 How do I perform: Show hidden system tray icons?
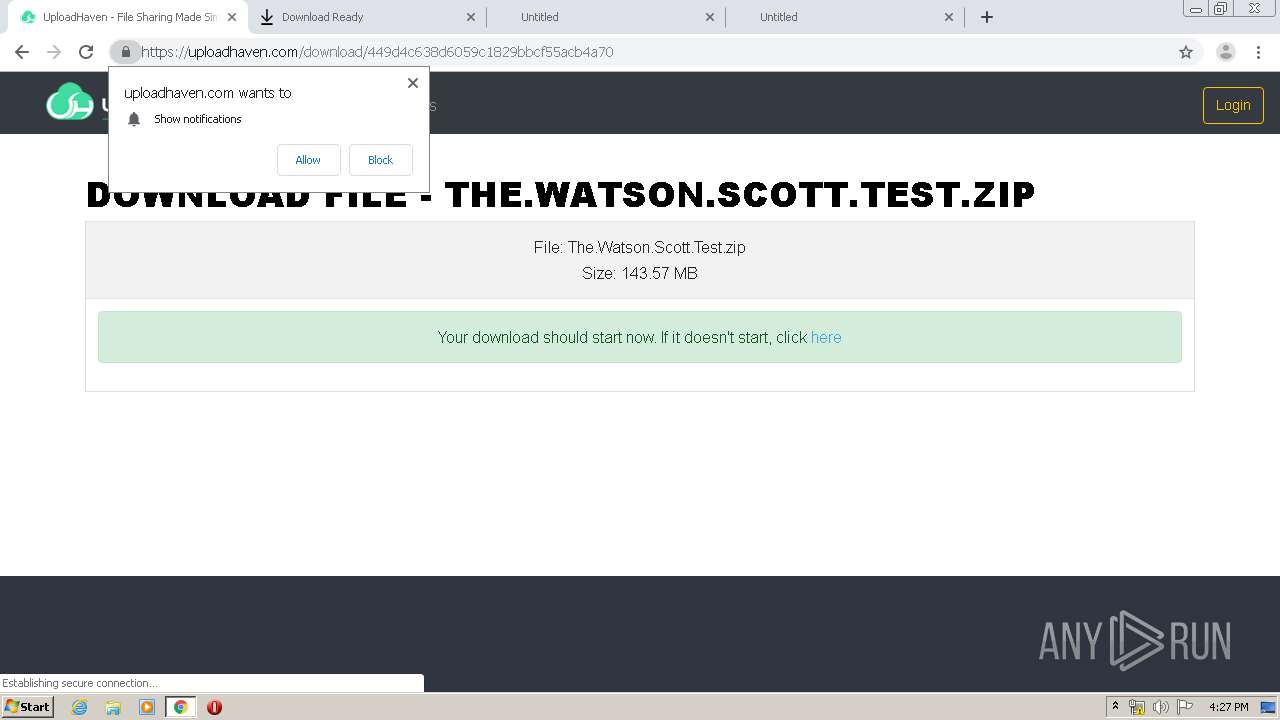[1115, 706]
